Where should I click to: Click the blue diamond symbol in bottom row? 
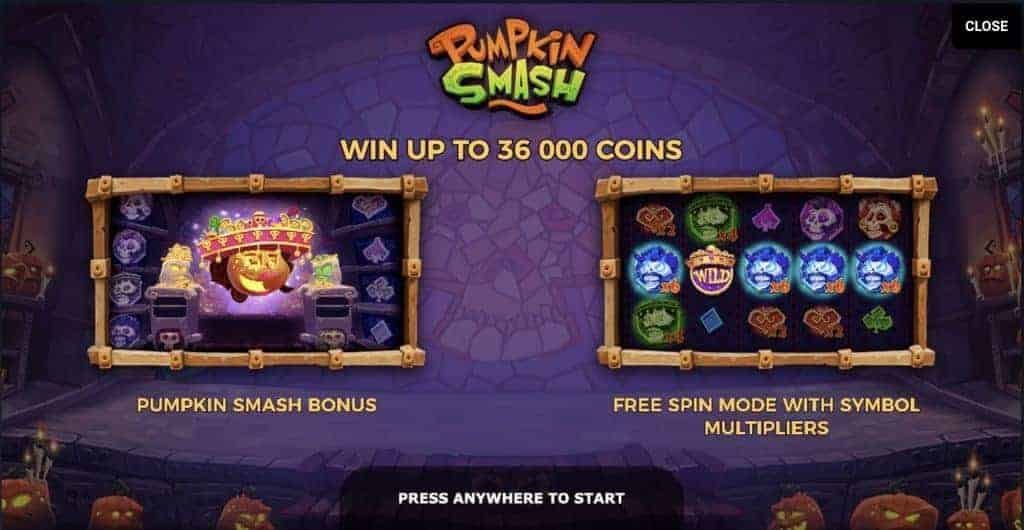pyautogui.click(x=711, y=320)
